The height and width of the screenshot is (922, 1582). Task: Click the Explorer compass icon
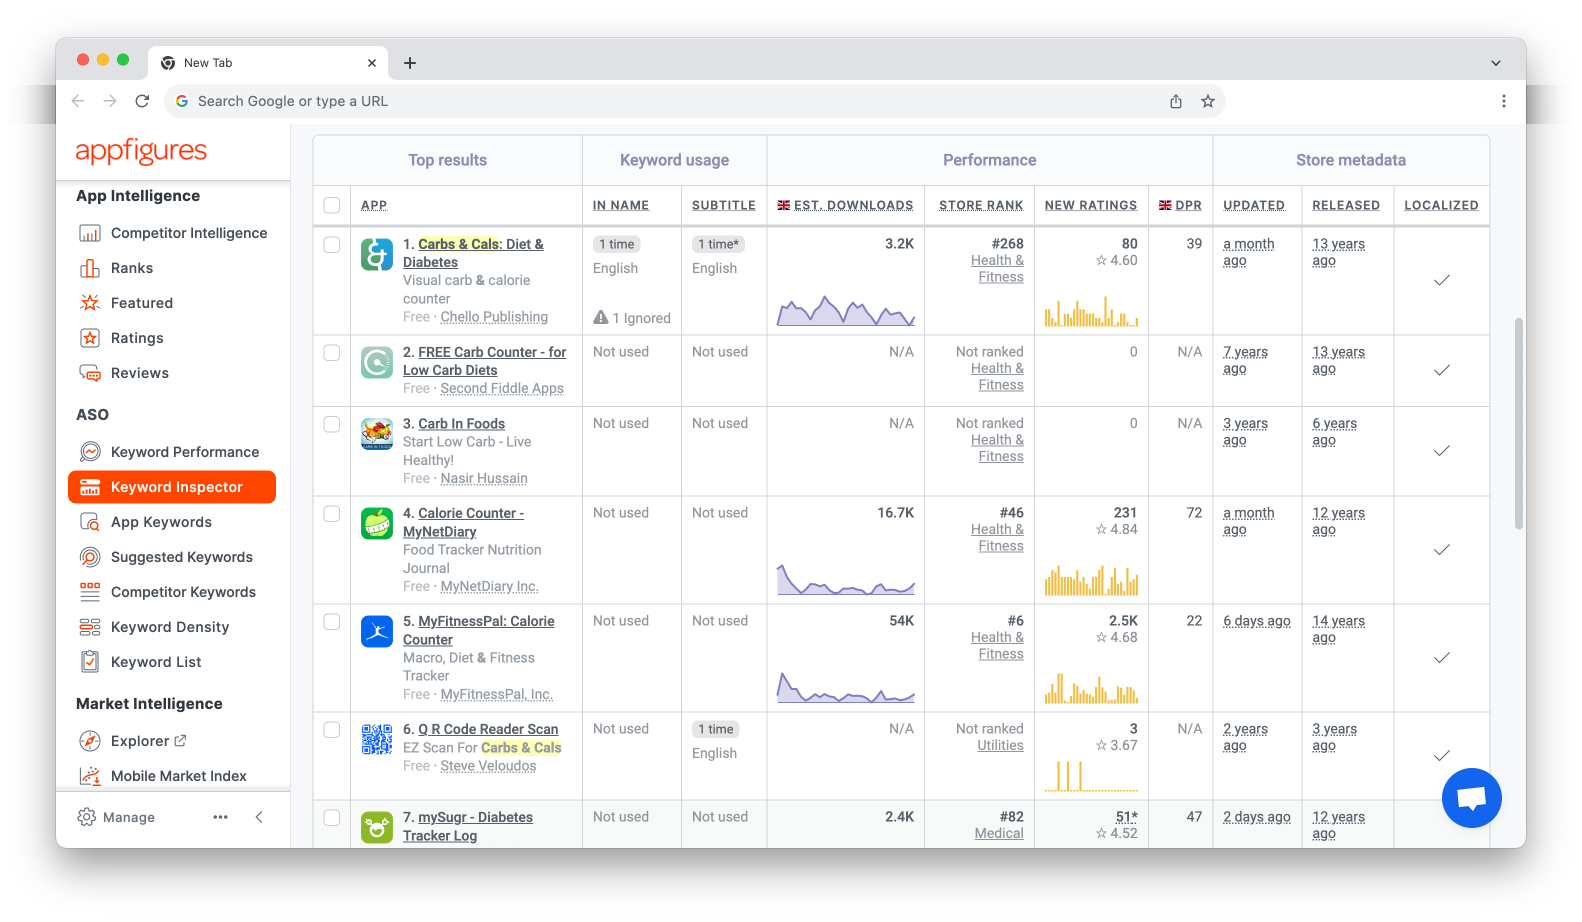point(90,741)
